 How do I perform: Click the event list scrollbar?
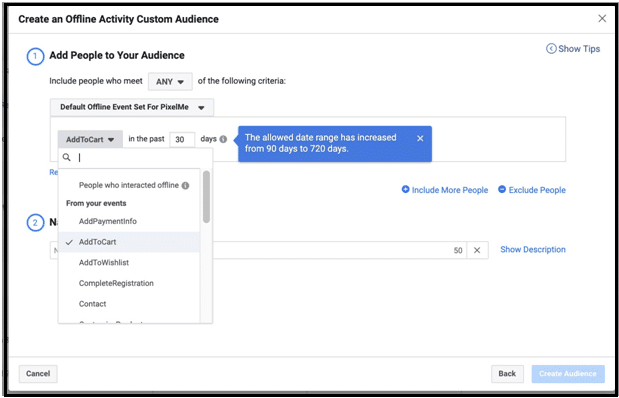pyautogui.click(x=206, y=197)
